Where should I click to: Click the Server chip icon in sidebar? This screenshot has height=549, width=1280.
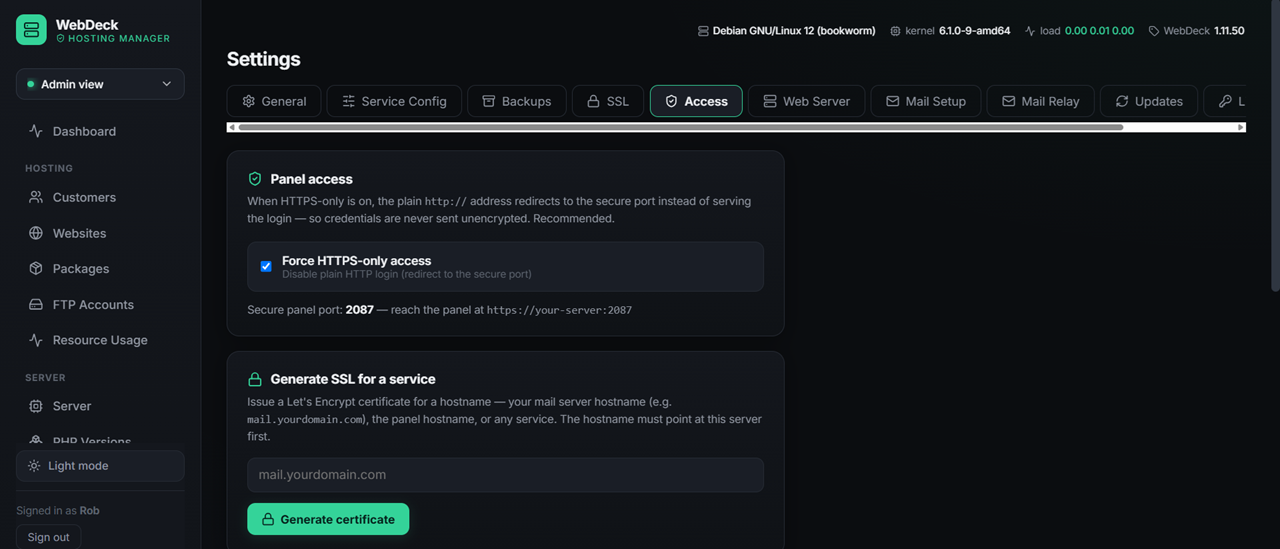coord(36,406)
